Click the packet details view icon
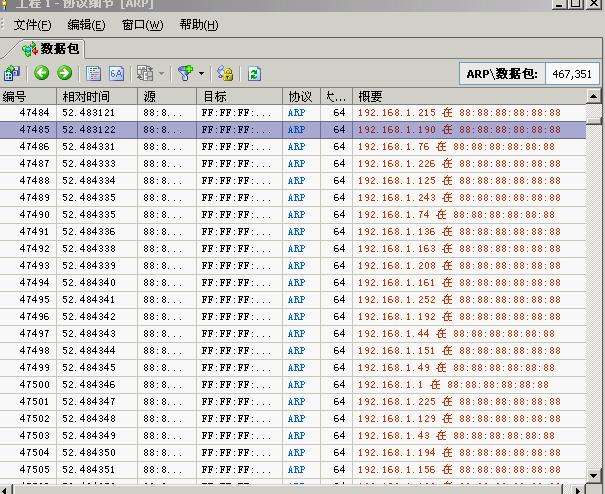The height and width of the screenshot is (494, 605). coord(94,73)
